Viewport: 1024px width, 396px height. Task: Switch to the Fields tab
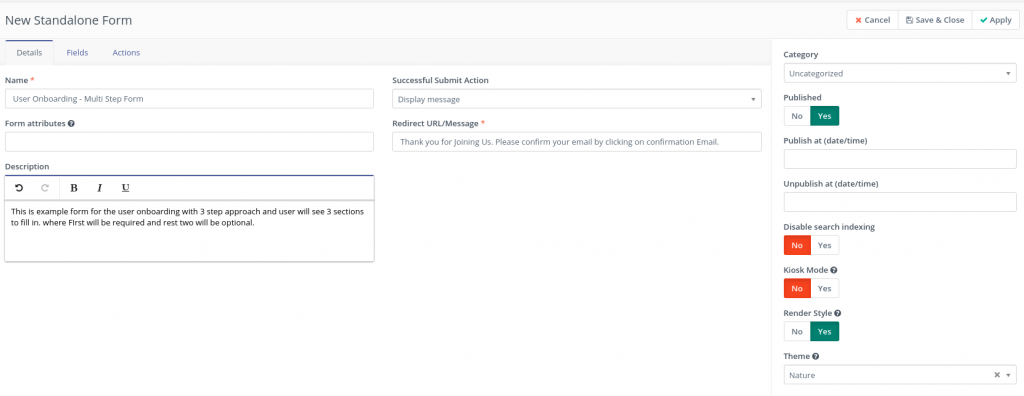(77, 53)
